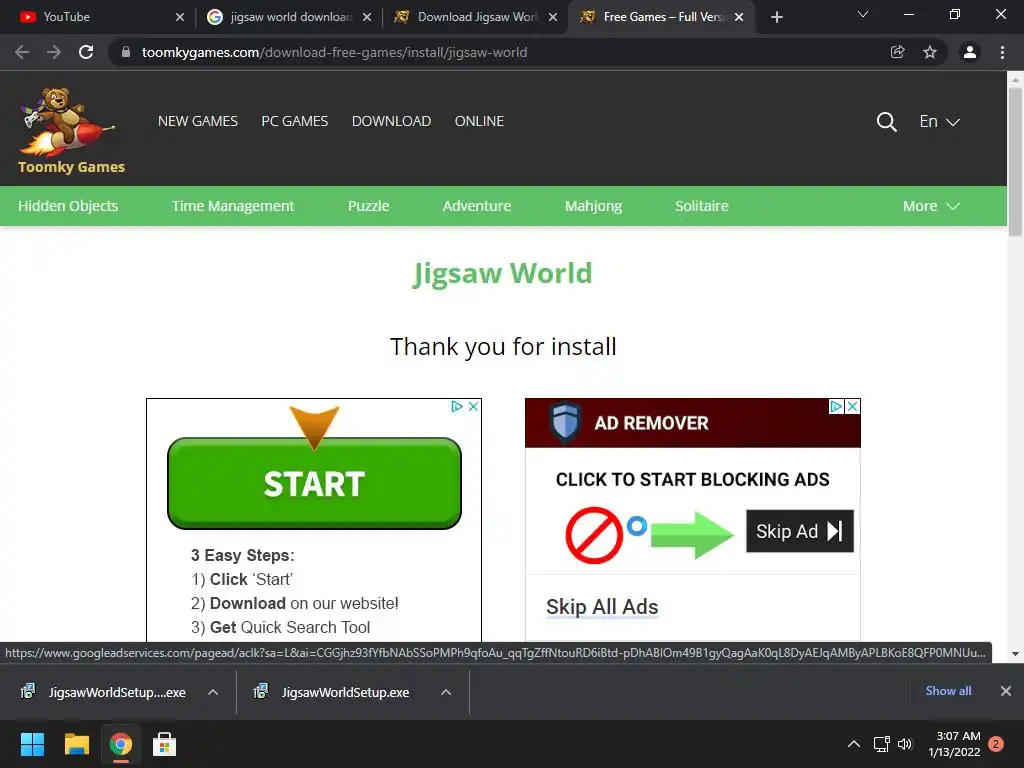The height and width of the screenshot is (768, 1024).
Task: Click the Jigsaw World heading
Action: pyautogui.click(x=502, y=274)
